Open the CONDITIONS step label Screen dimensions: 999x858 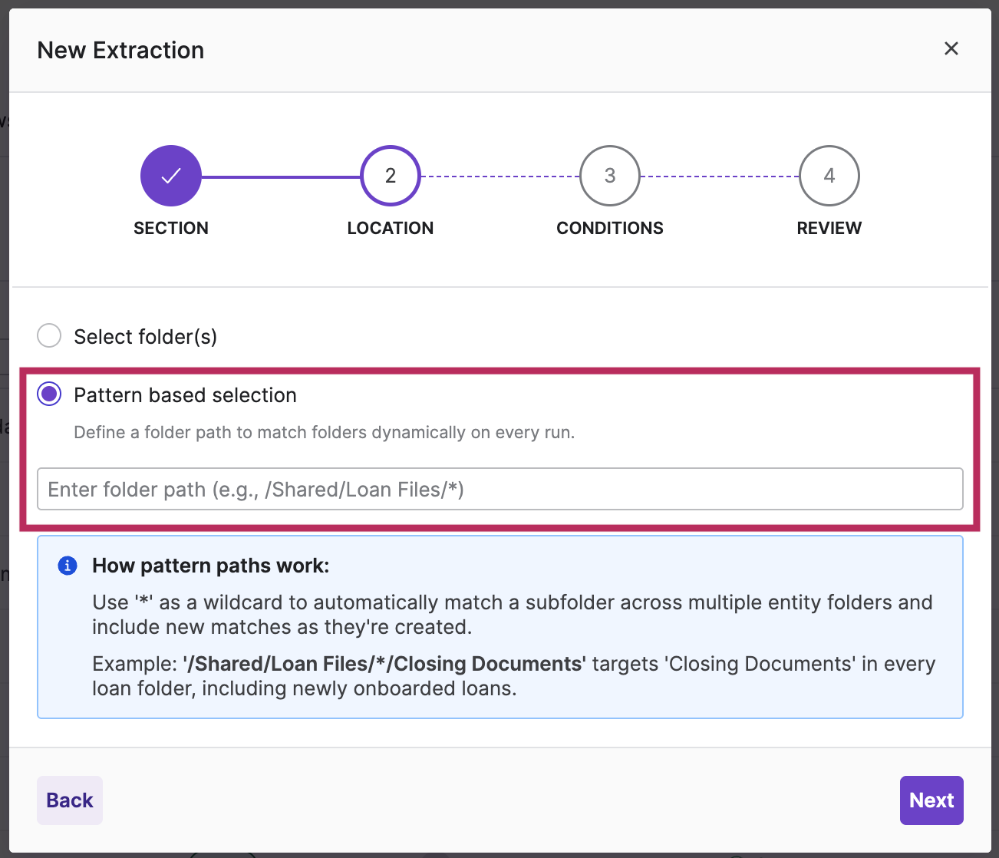[610, 228]
